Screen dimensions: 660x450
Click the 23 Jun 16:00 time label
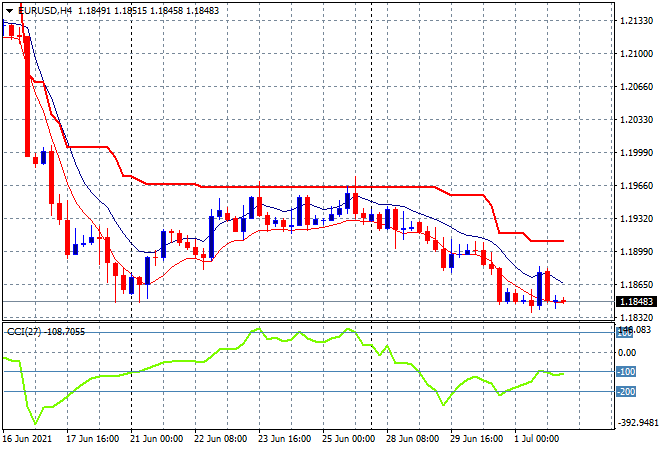[285, 439]
